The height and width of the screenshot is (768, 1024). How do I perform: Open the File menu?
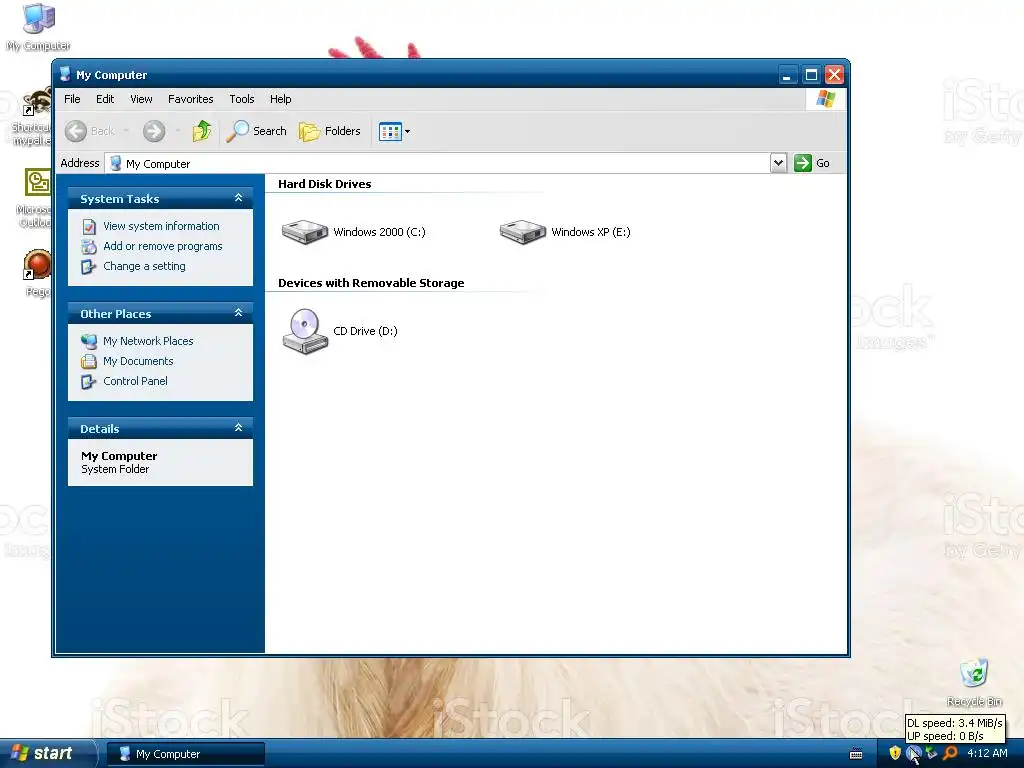point(72,99)
